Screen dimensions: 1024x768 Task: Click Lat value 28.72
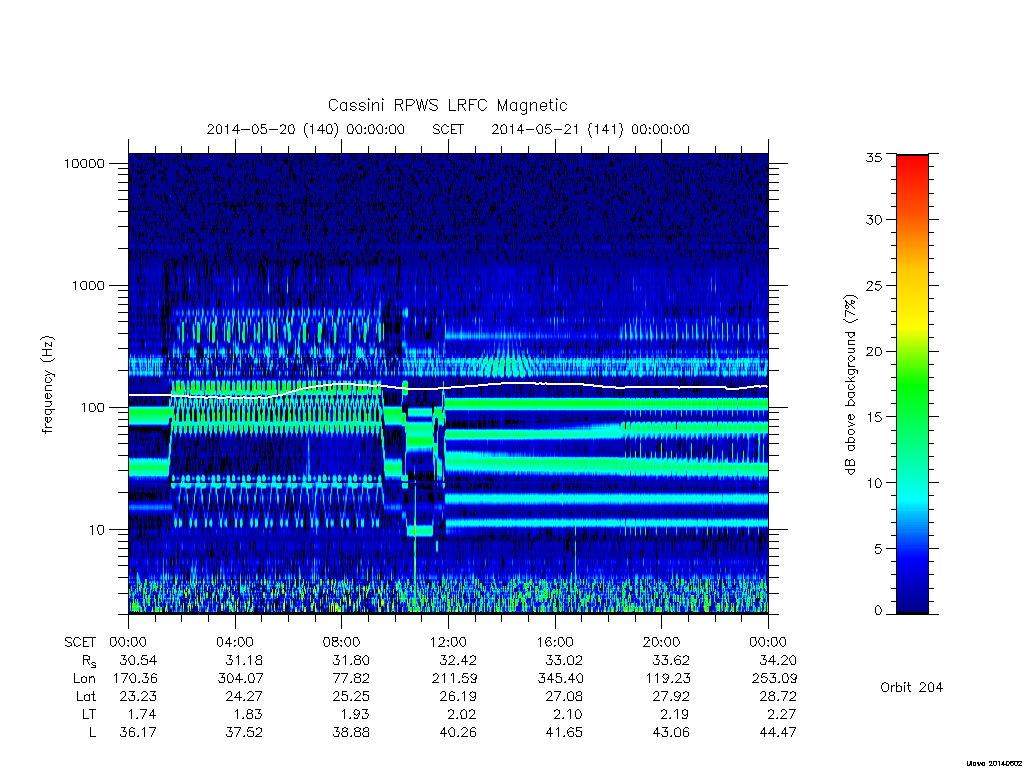[778, 696]
